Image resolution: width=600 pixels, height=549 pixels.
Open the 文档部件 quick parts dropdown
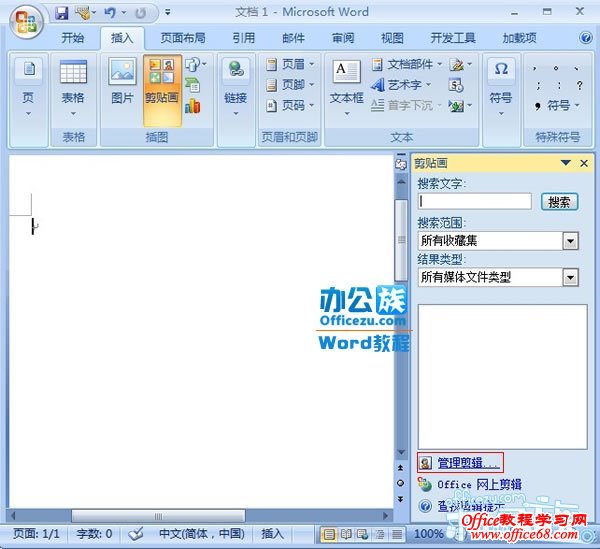[439, 64]
